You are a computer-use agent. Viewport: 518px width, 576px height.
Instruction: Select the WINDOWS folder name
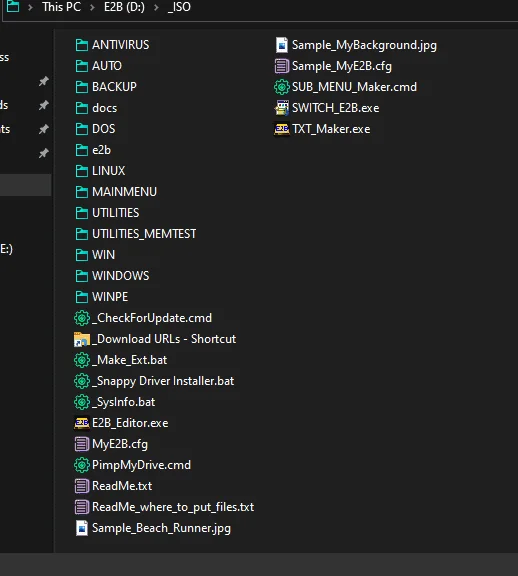[120, 276]
